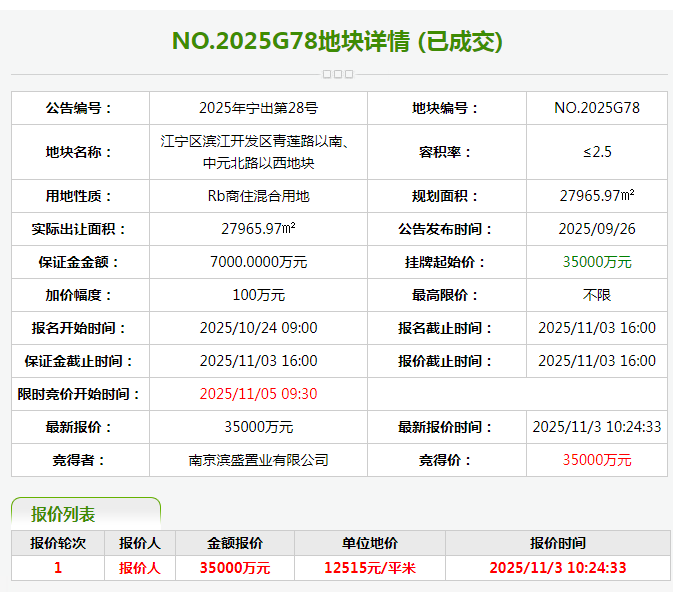The width and height of the screenshot is (673, 592).
Task: Click the NO.2025G78 parcel number cell
Action: point(597,108)
